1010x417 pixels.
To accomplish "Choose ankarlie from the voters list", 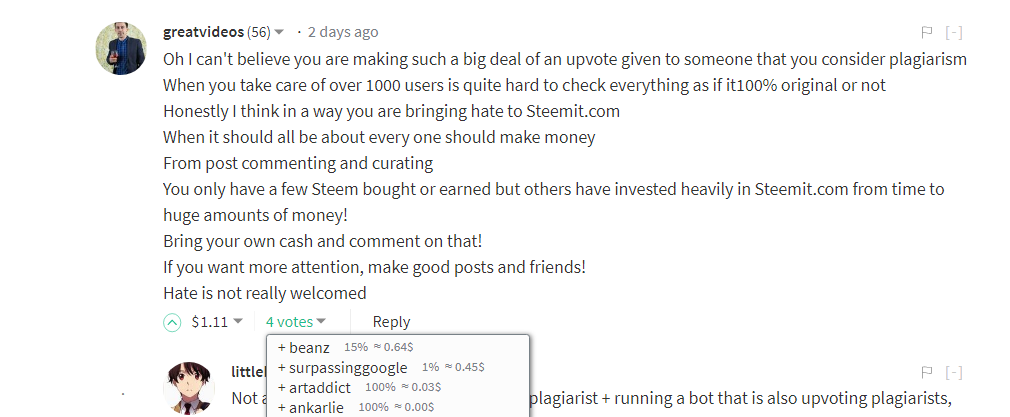I will (317, 407).
